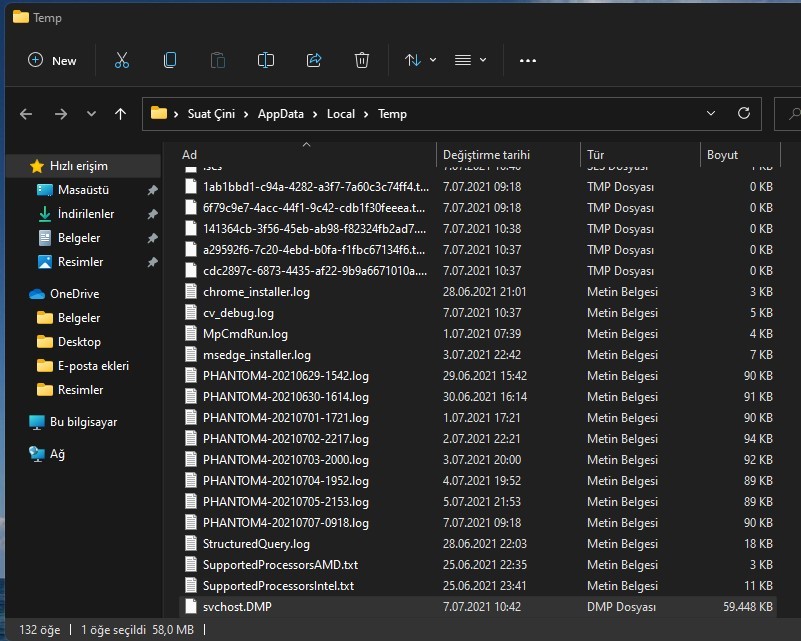801x641 pixels.
Task: Click the Copy icon in toolbar
Action: pyautogui.click(x=170, y=60)
